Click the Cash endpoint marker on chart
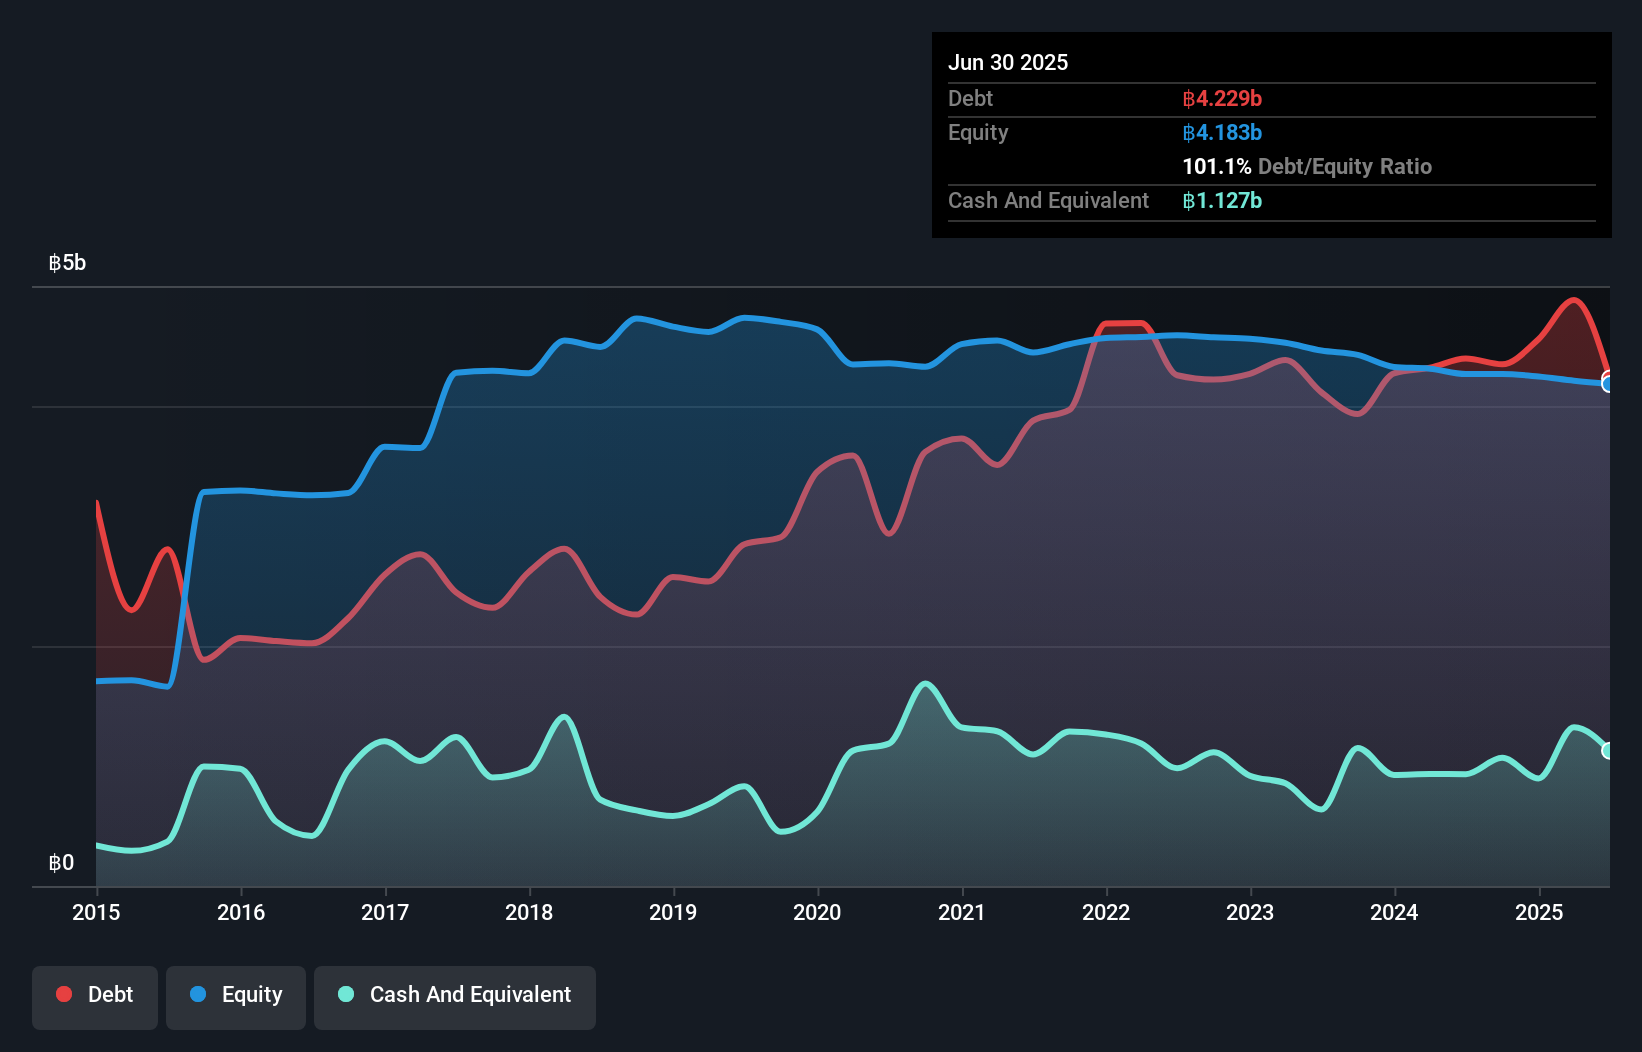This screenshot has width=1642, height=1052. (x=1608, y=751)
